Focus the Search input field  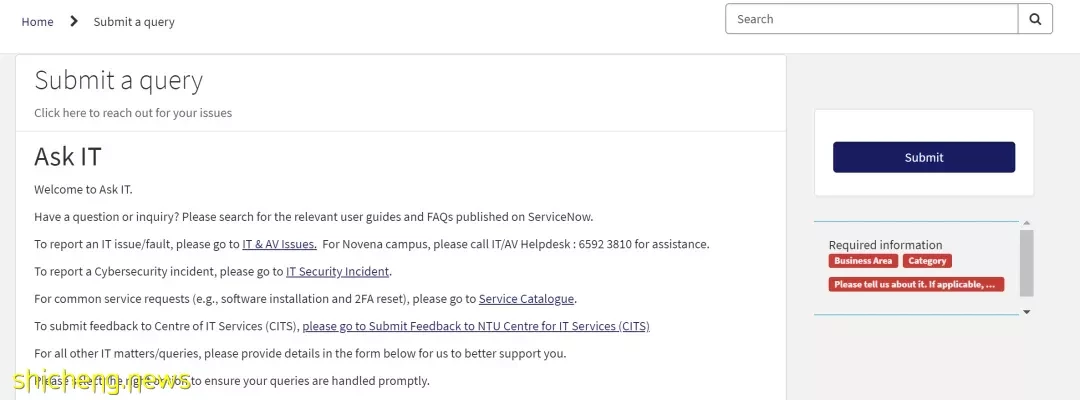coord(872,19)
